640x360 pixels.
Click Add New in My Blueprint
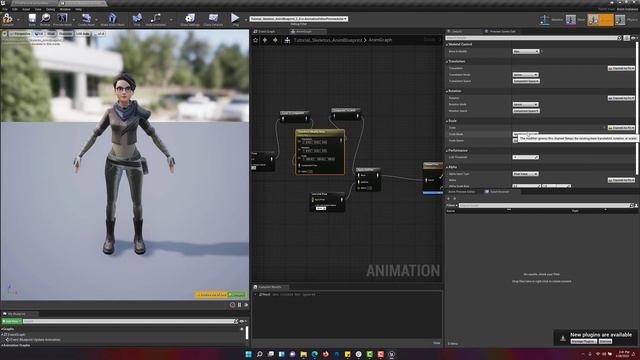pos(11,321)
